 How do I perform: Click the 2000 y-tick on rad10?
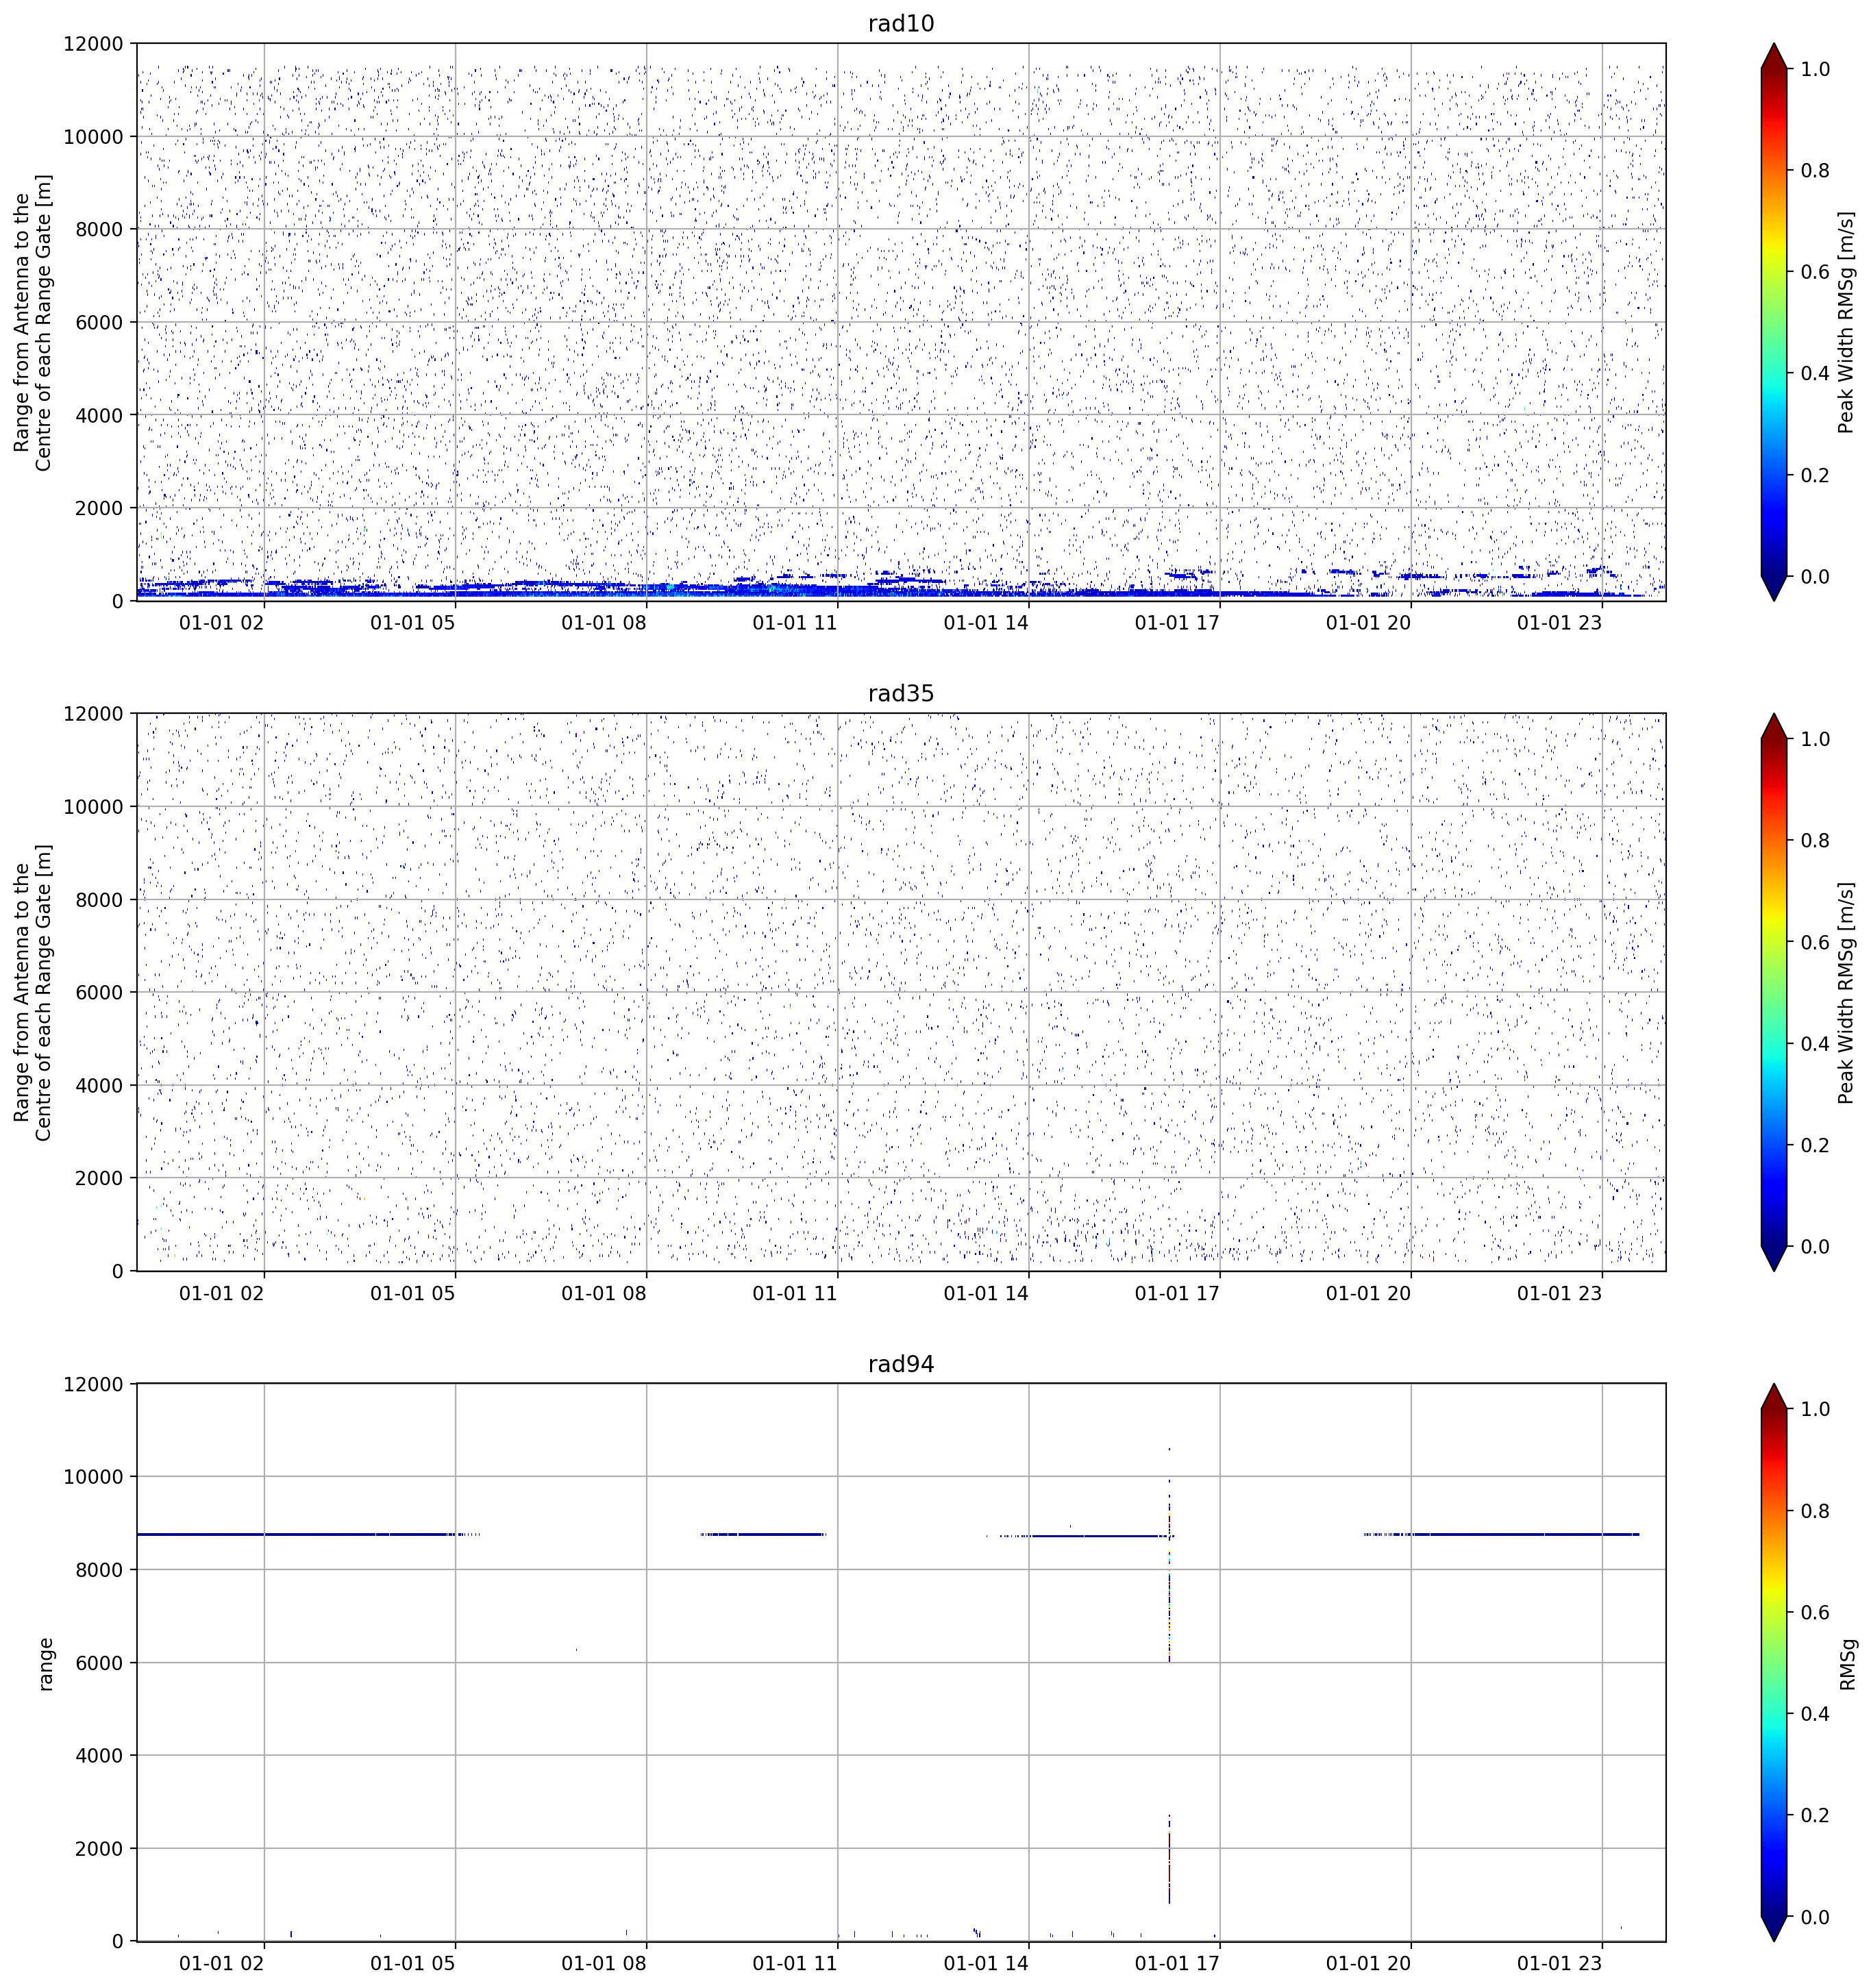point(99,508)
